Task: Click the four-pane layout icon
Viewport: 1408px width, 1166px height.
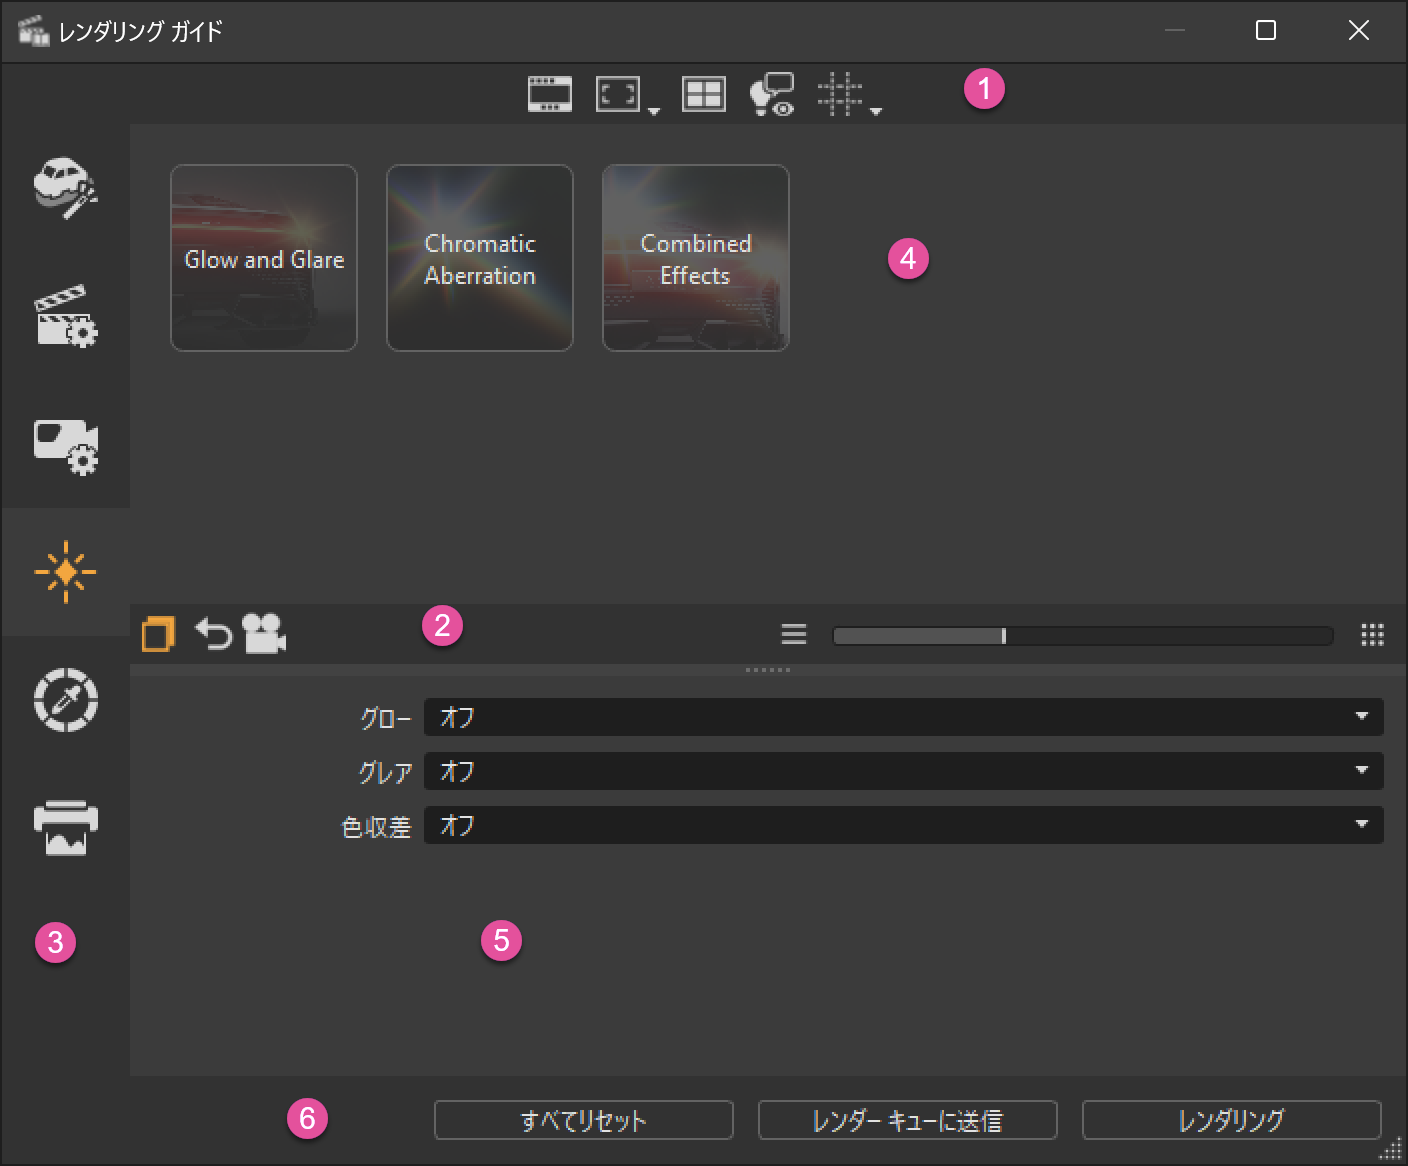Action: (704, 94)
